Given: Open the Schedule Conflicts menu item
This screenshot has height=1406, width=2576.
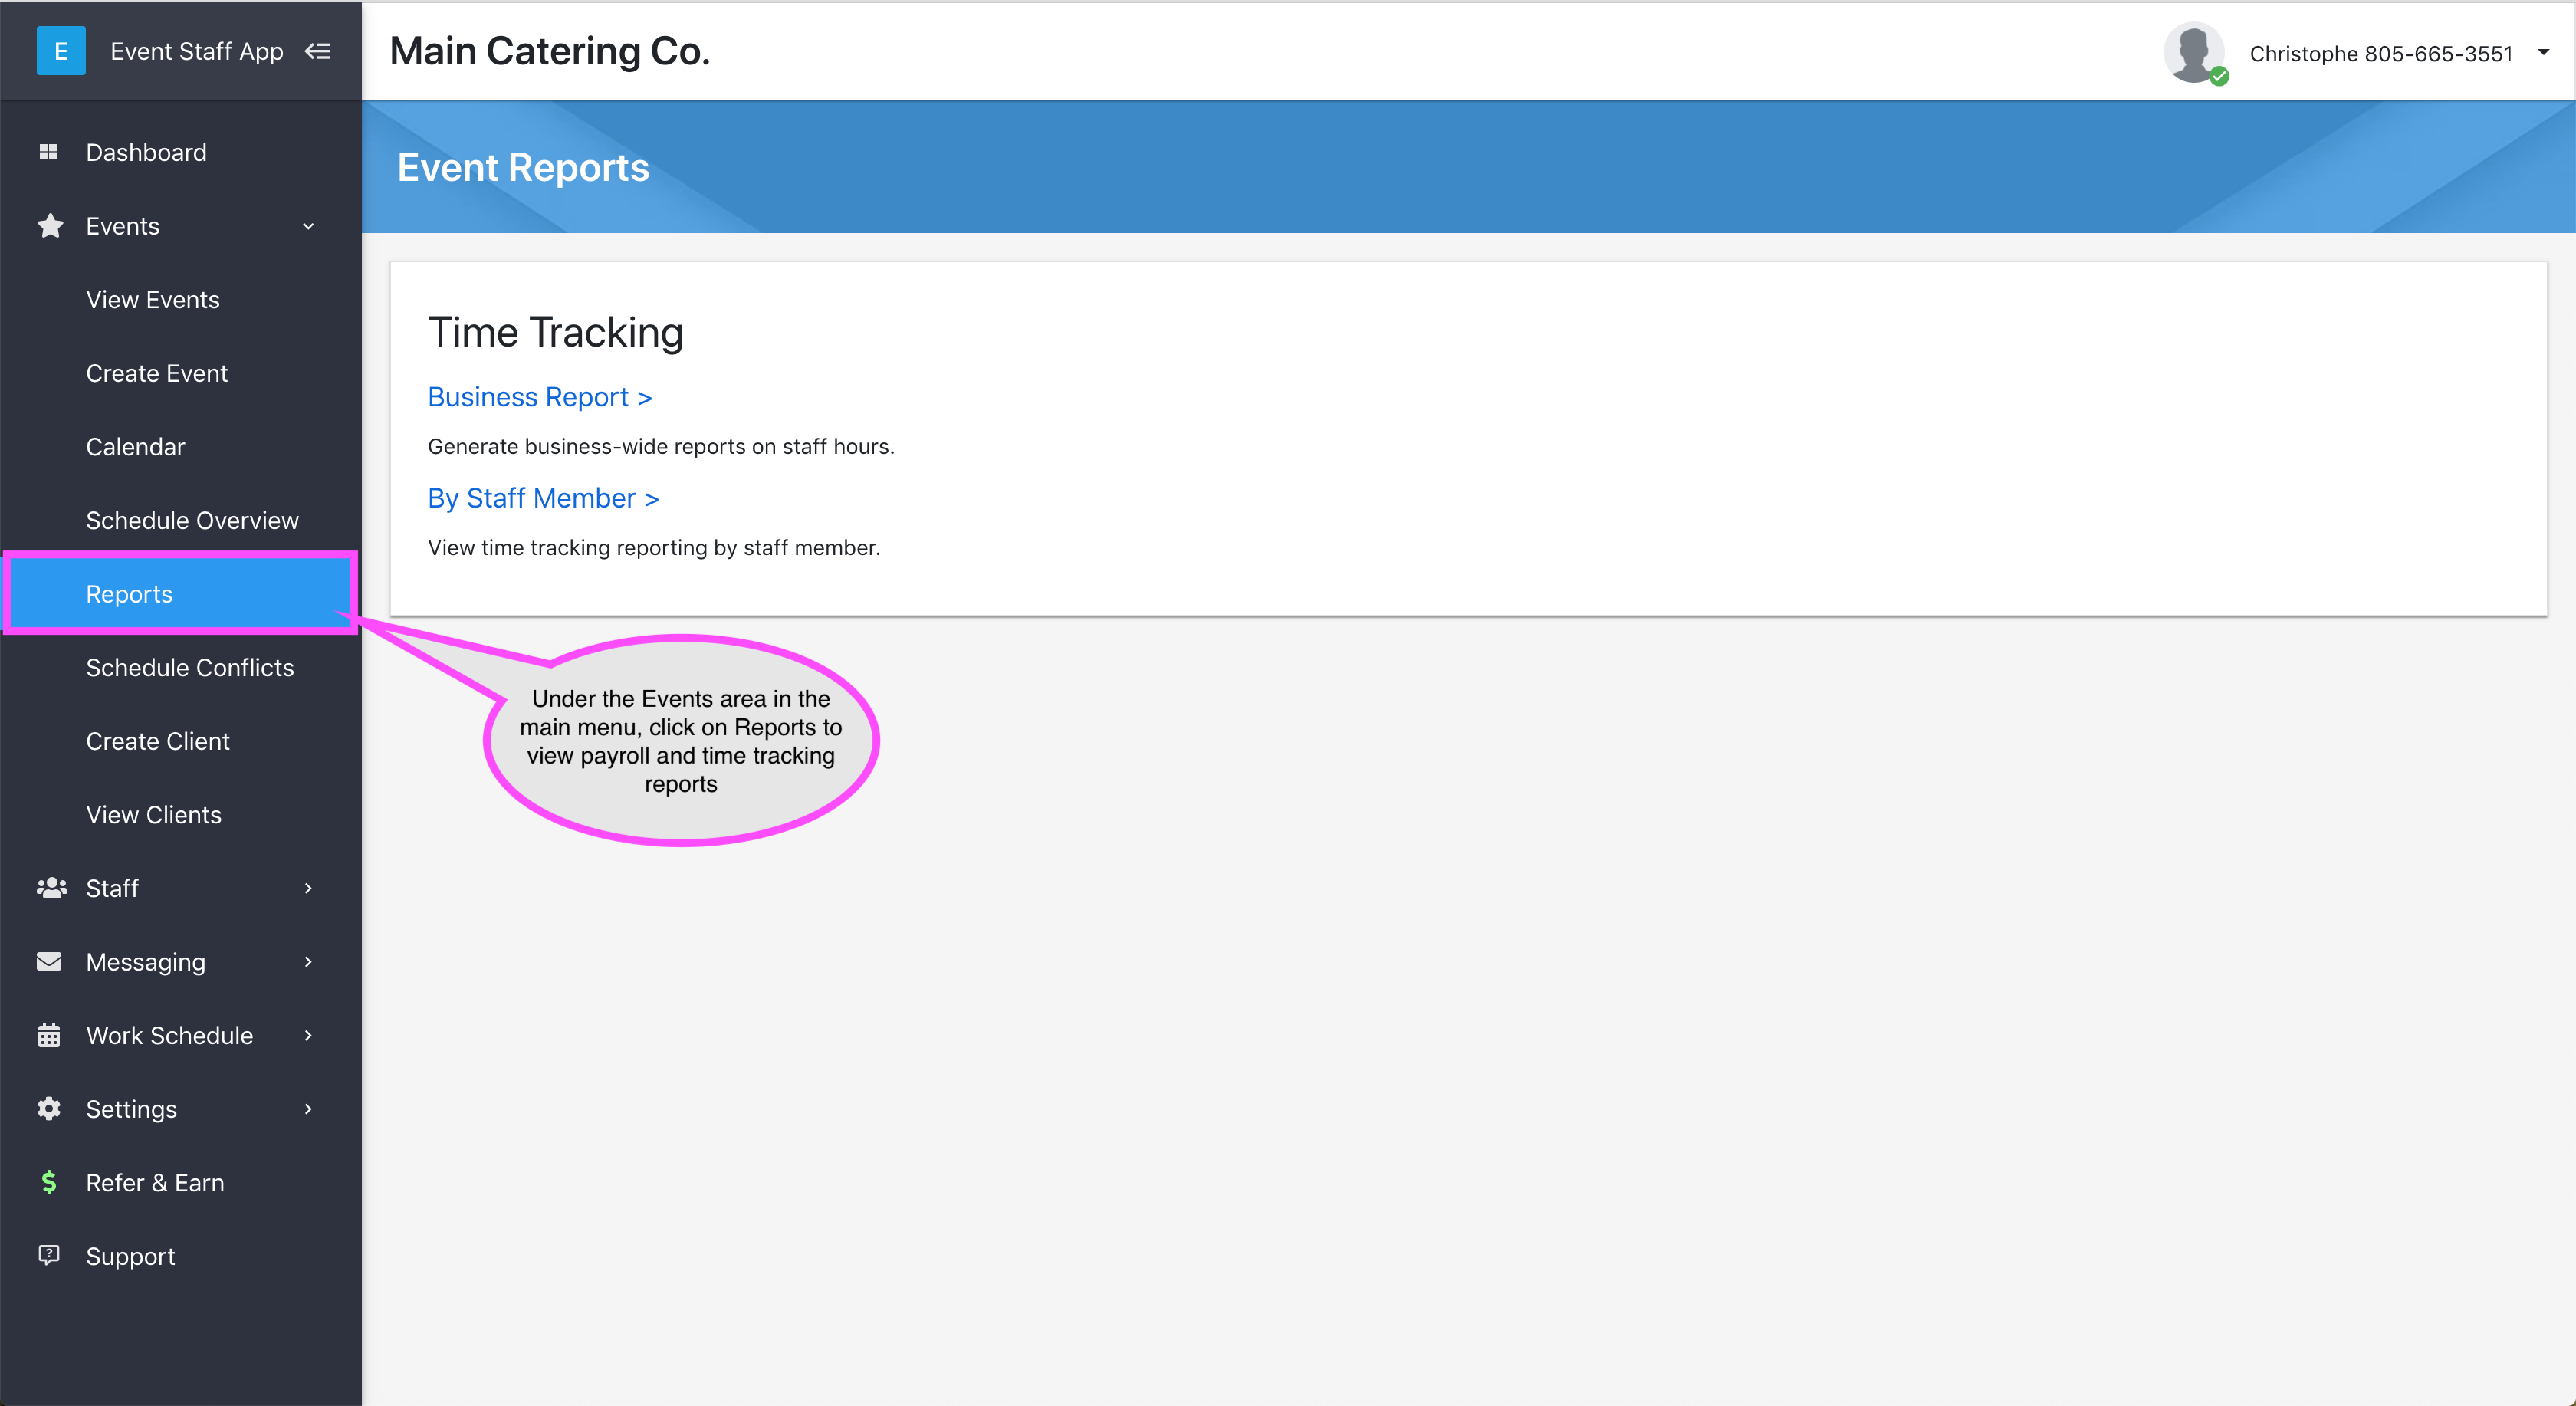Looking at the screenshot, I should coord(190,667).
